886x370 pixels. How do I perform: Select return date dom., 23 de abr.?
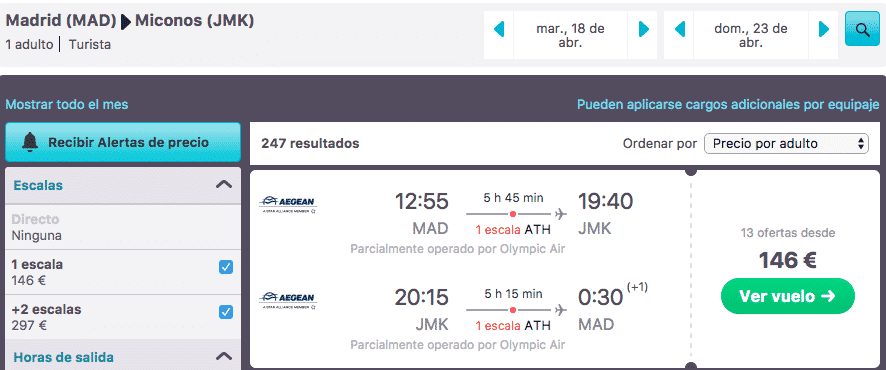[x=751, y=35]
